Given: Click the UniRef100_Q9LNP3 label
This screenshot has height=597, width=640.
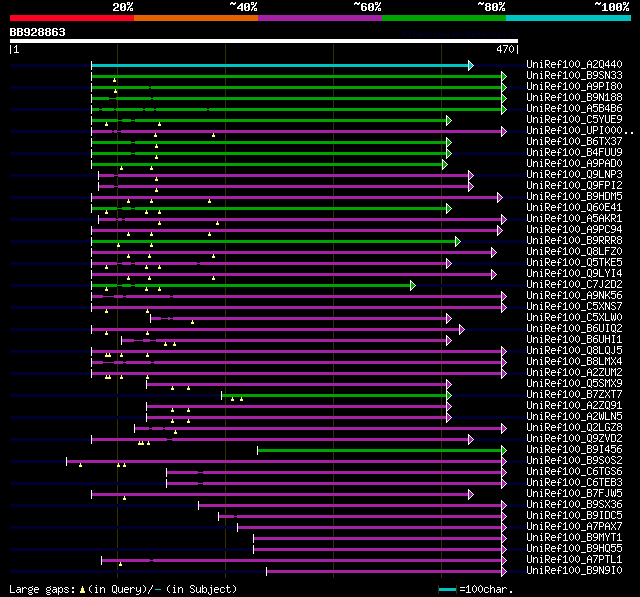Looking at the screenshot, I should 574,175.
